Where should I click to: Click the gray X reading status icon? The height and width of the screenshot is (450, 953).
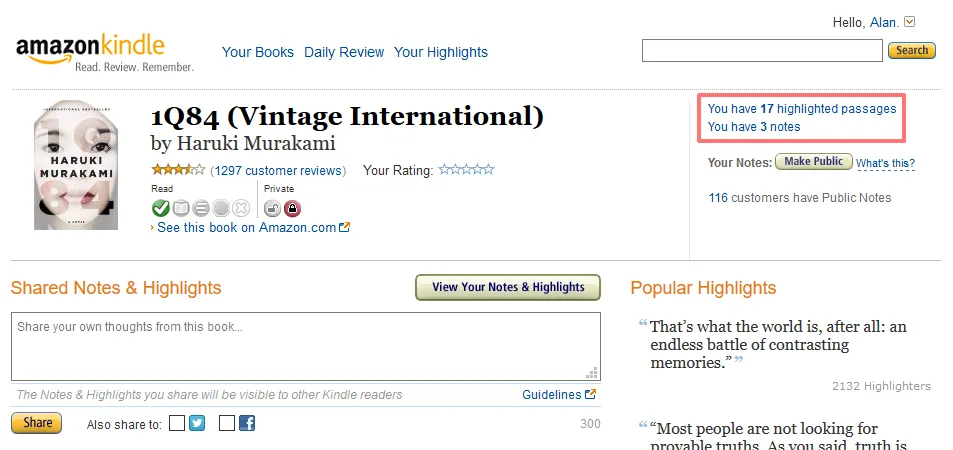[241, 208]
